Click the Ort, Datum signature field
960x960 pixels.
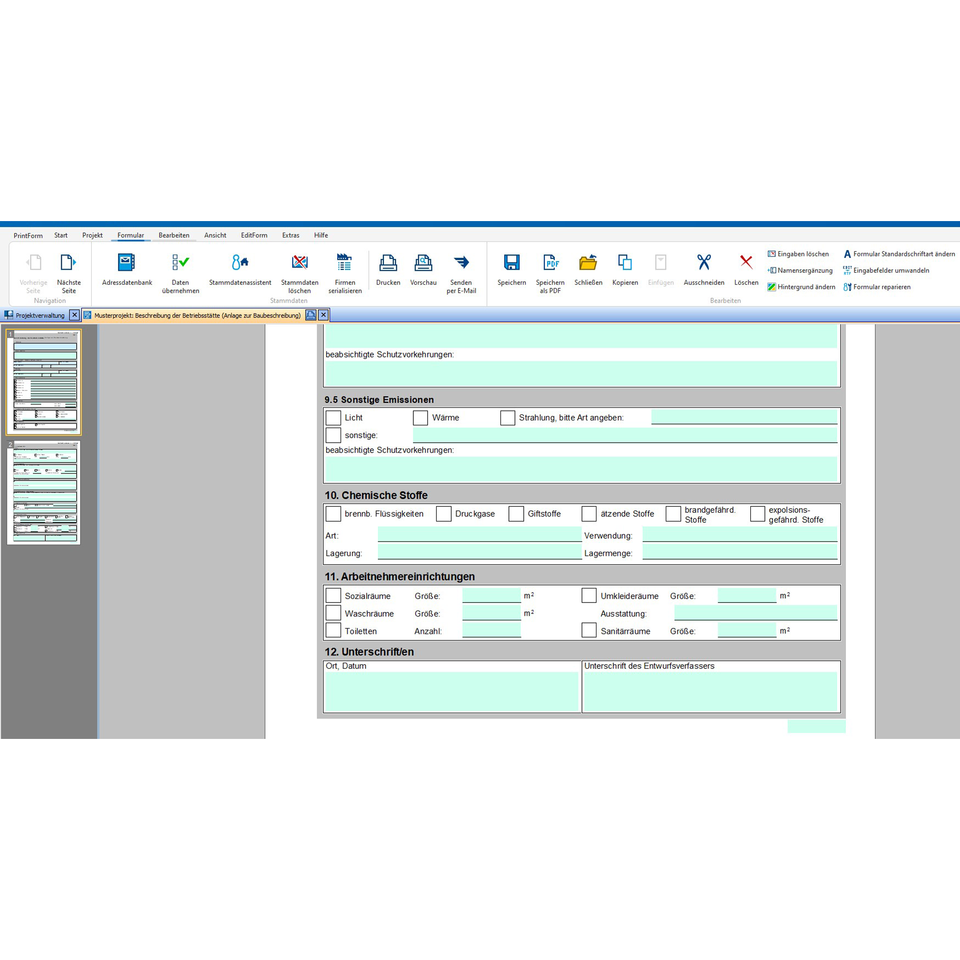(x=451, y=691)
